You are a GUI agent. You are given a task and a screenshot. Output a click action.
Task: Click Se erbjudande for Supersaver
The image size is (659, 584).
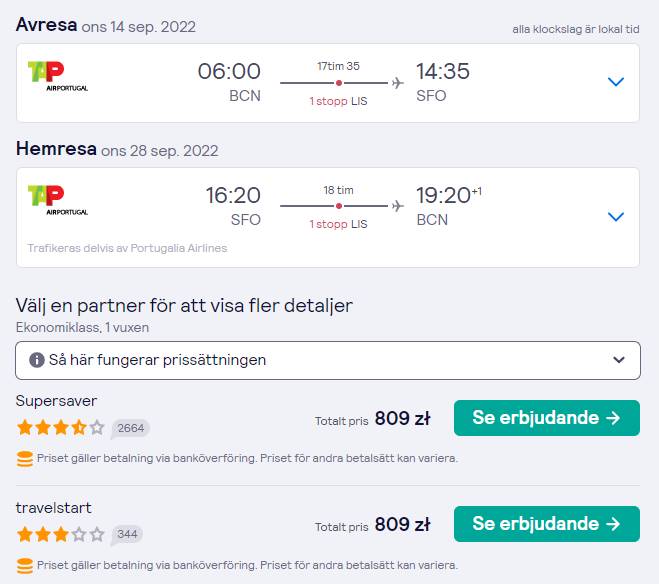pyautogui.click(x=547, y=418)
